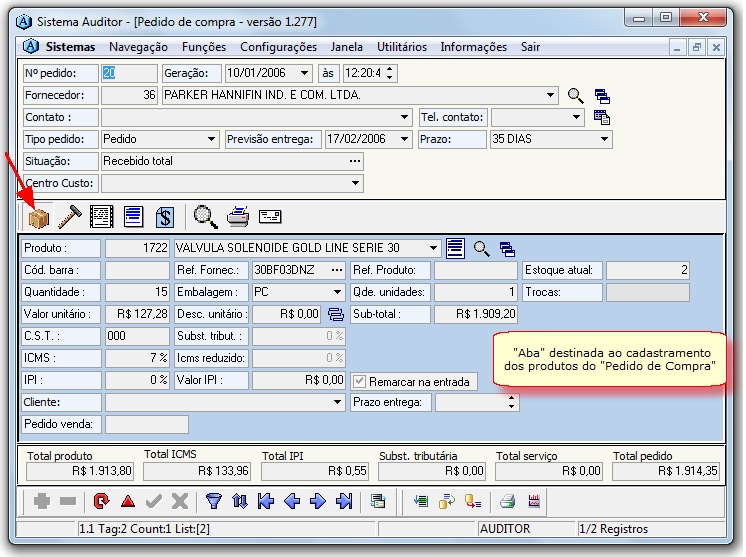Click the magnifier preview icon in tab toolbar
Image resolution: width=746 pixels, height=557 pixels.
pyautogui.click(x=206, y=216)
